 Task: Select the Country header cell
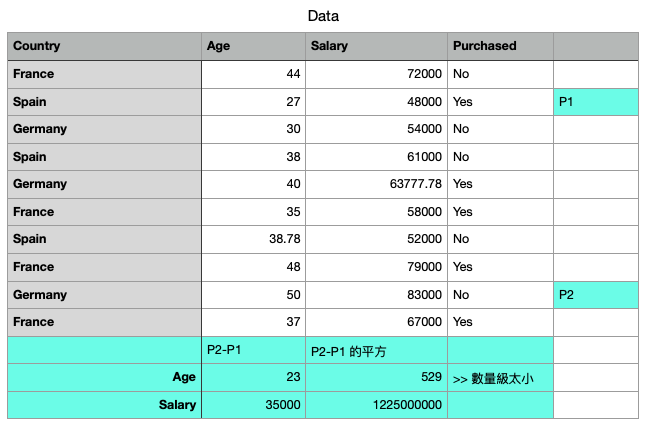(104, 46)
